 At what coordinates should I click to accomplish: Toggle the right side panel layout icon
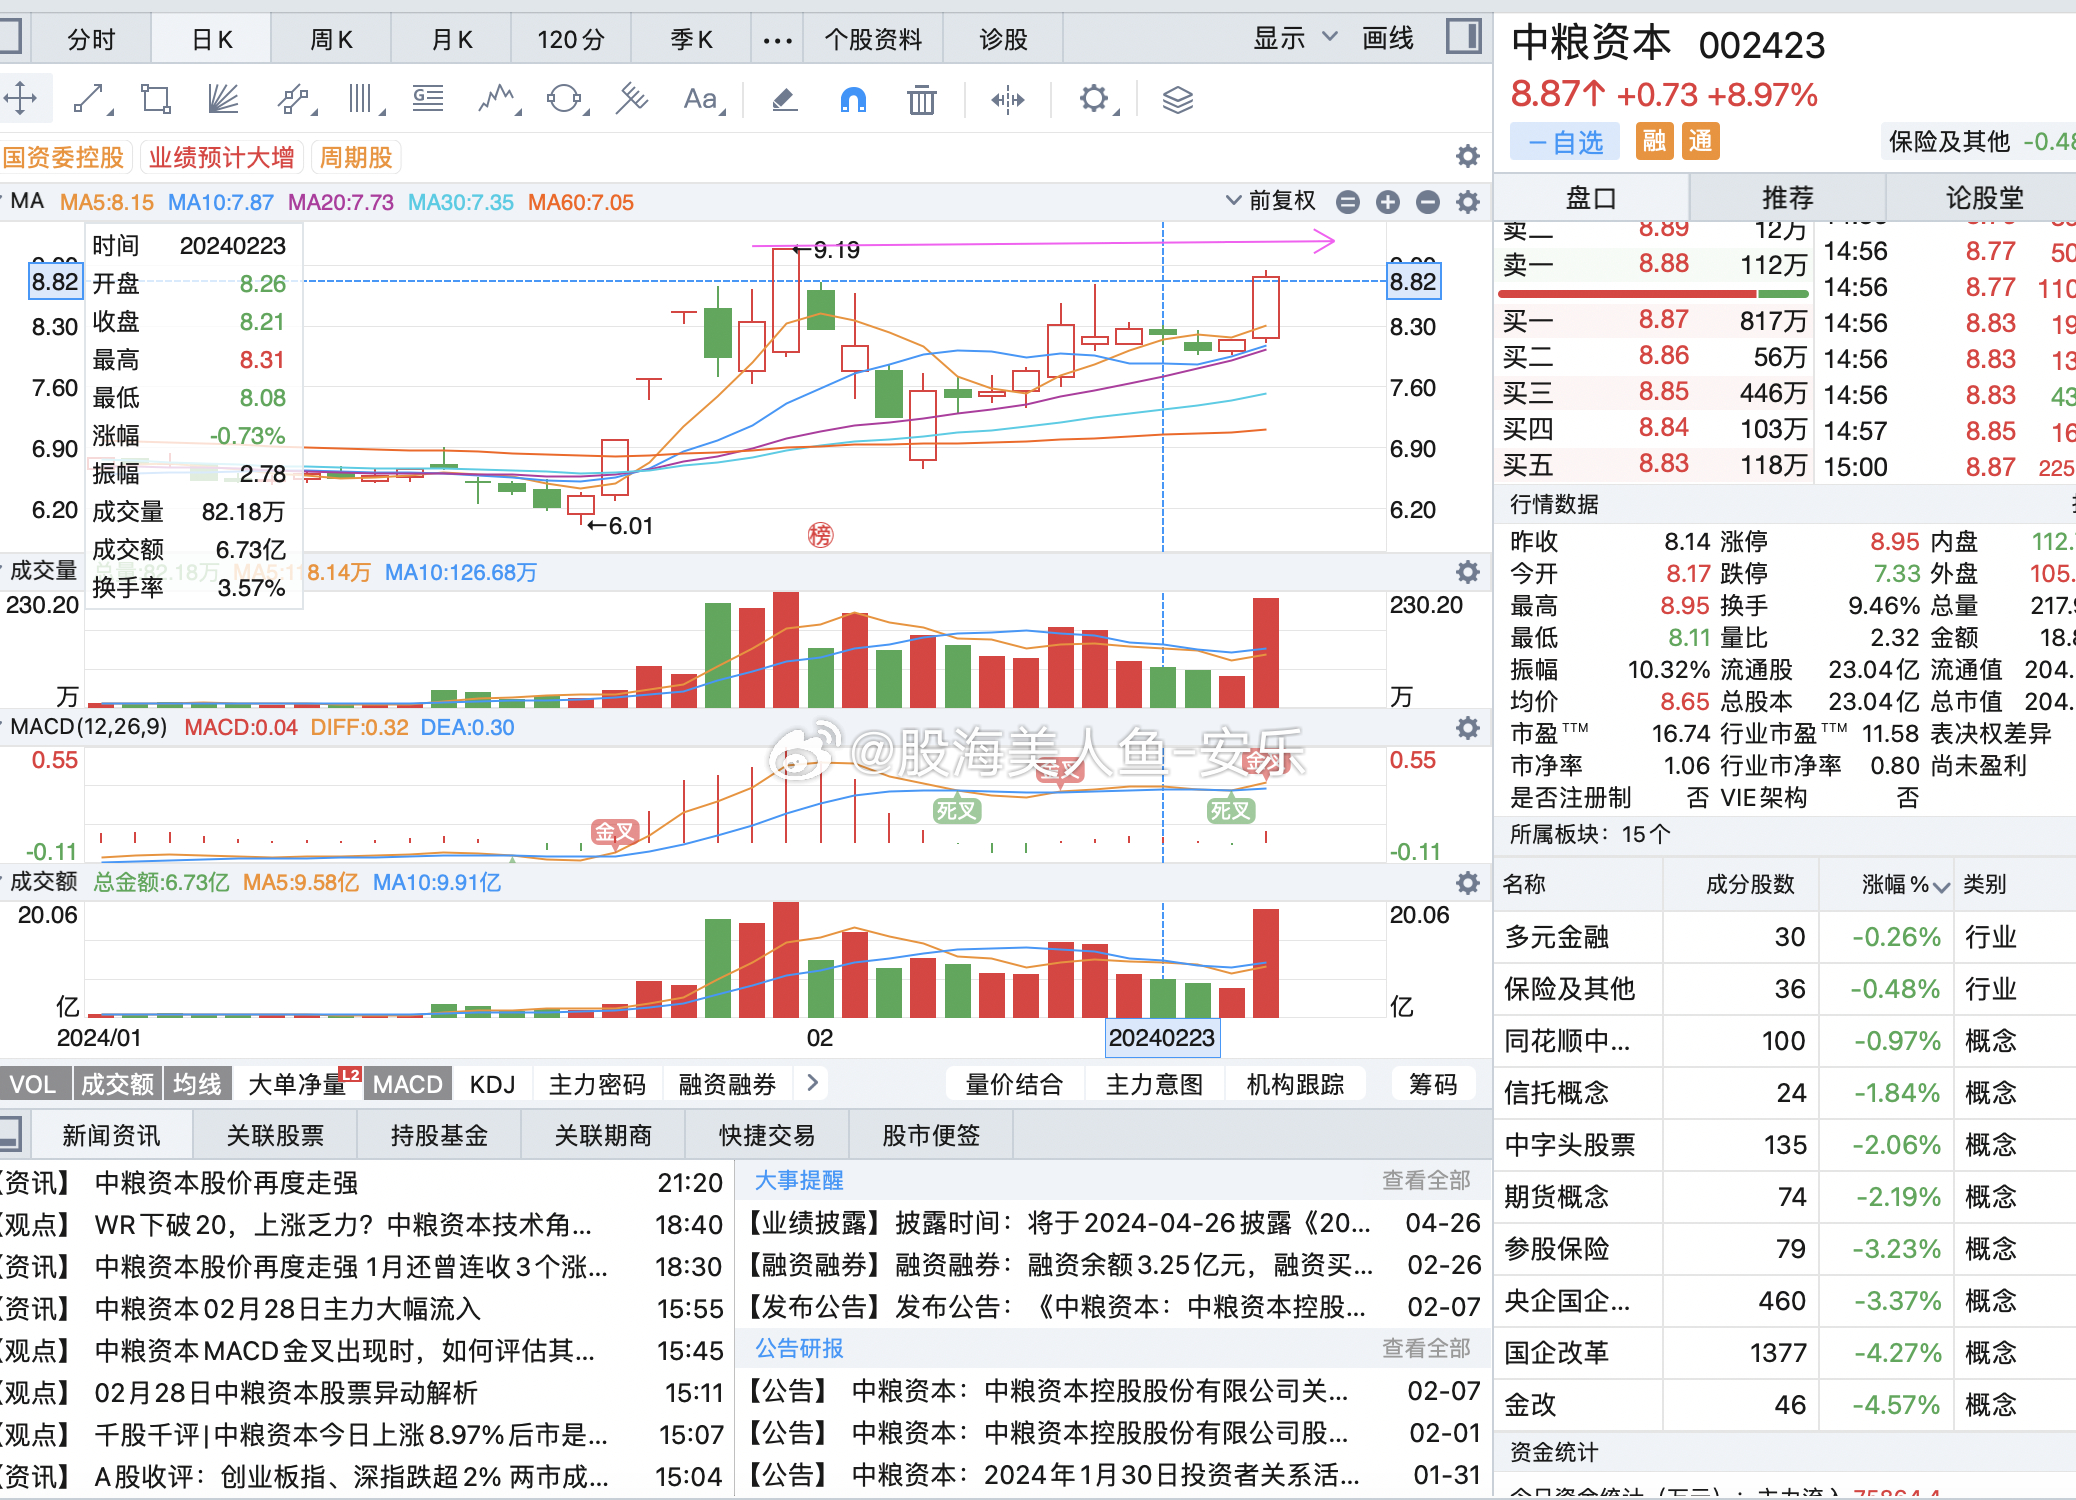pyautogui.click(x=1463, y=37)
